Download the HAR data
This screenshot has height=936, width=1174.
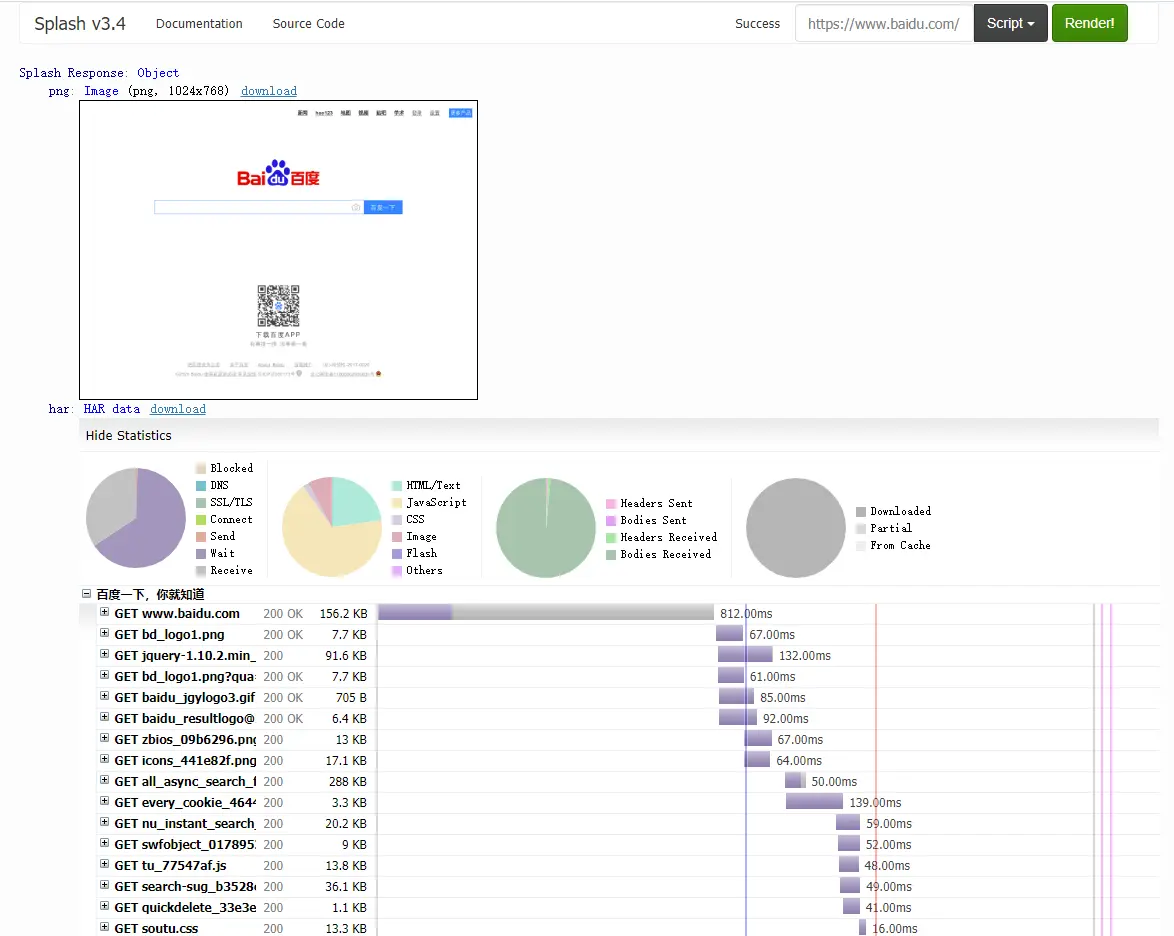click(x=177, y=409)
